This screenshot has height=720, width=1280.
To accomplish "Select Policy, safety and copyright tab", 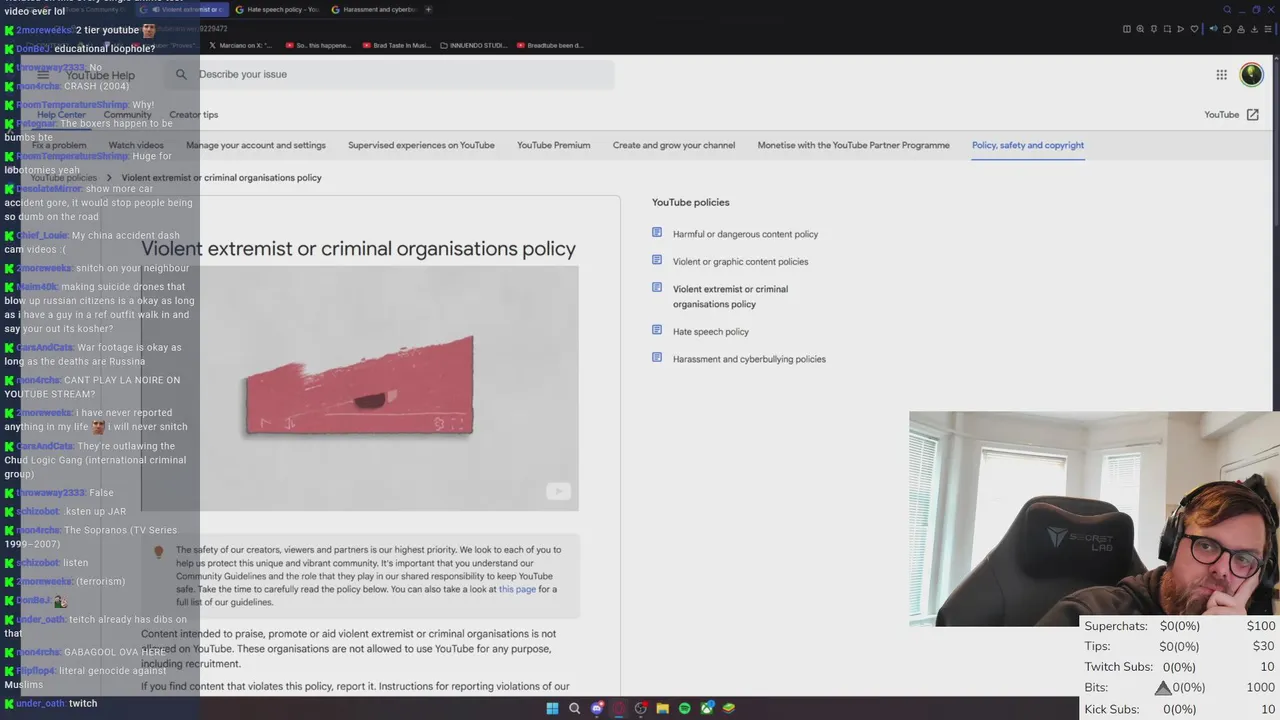I will [x=1028, y=145].
